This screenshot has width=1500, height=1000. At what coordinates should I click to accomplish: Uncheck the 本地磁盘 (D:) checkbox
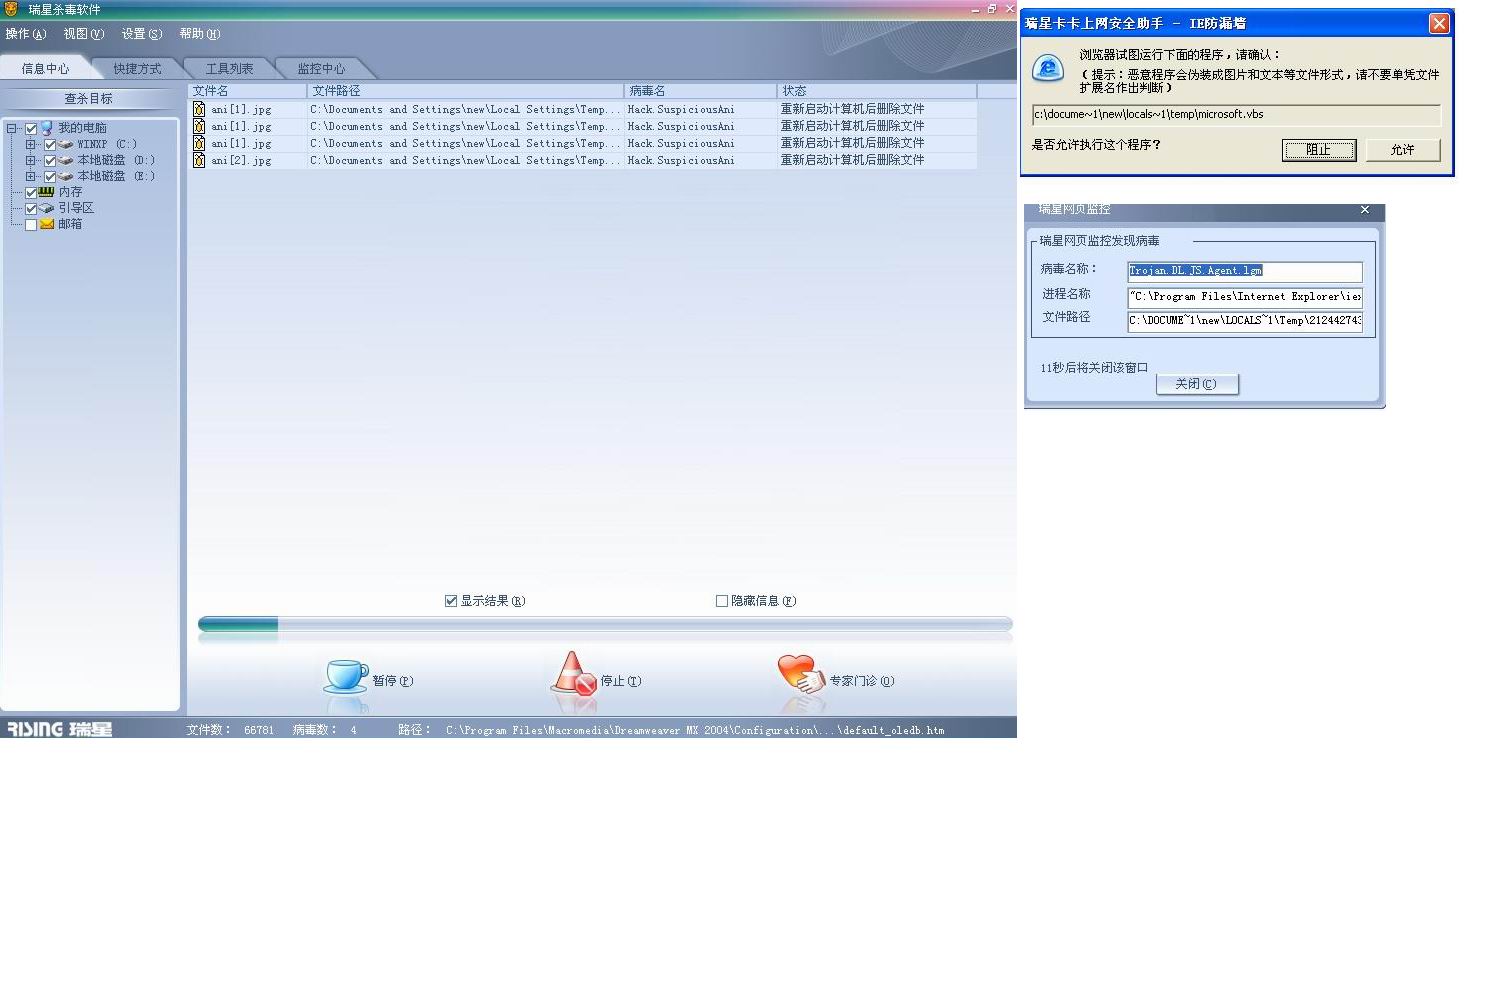[x=50, y=161]
